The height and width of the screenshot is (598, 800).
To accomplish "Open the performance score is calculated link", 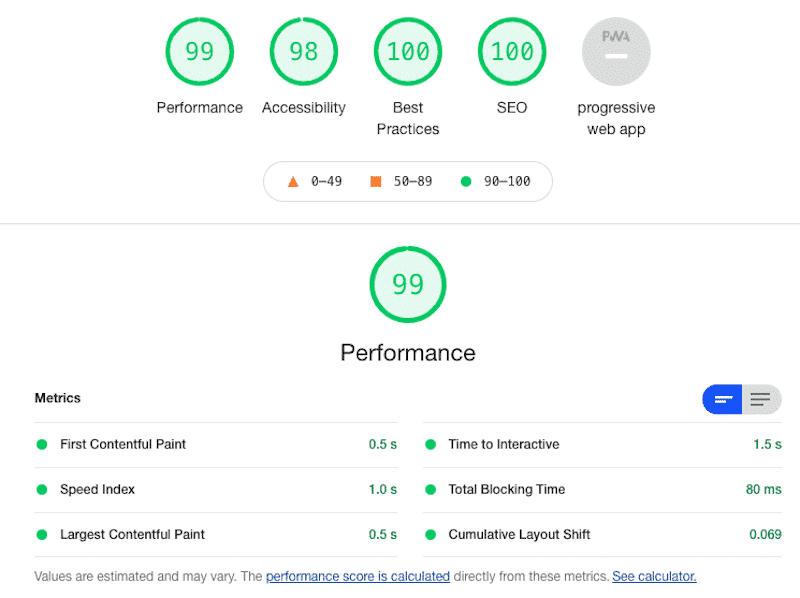I will [x=357, y=576].
